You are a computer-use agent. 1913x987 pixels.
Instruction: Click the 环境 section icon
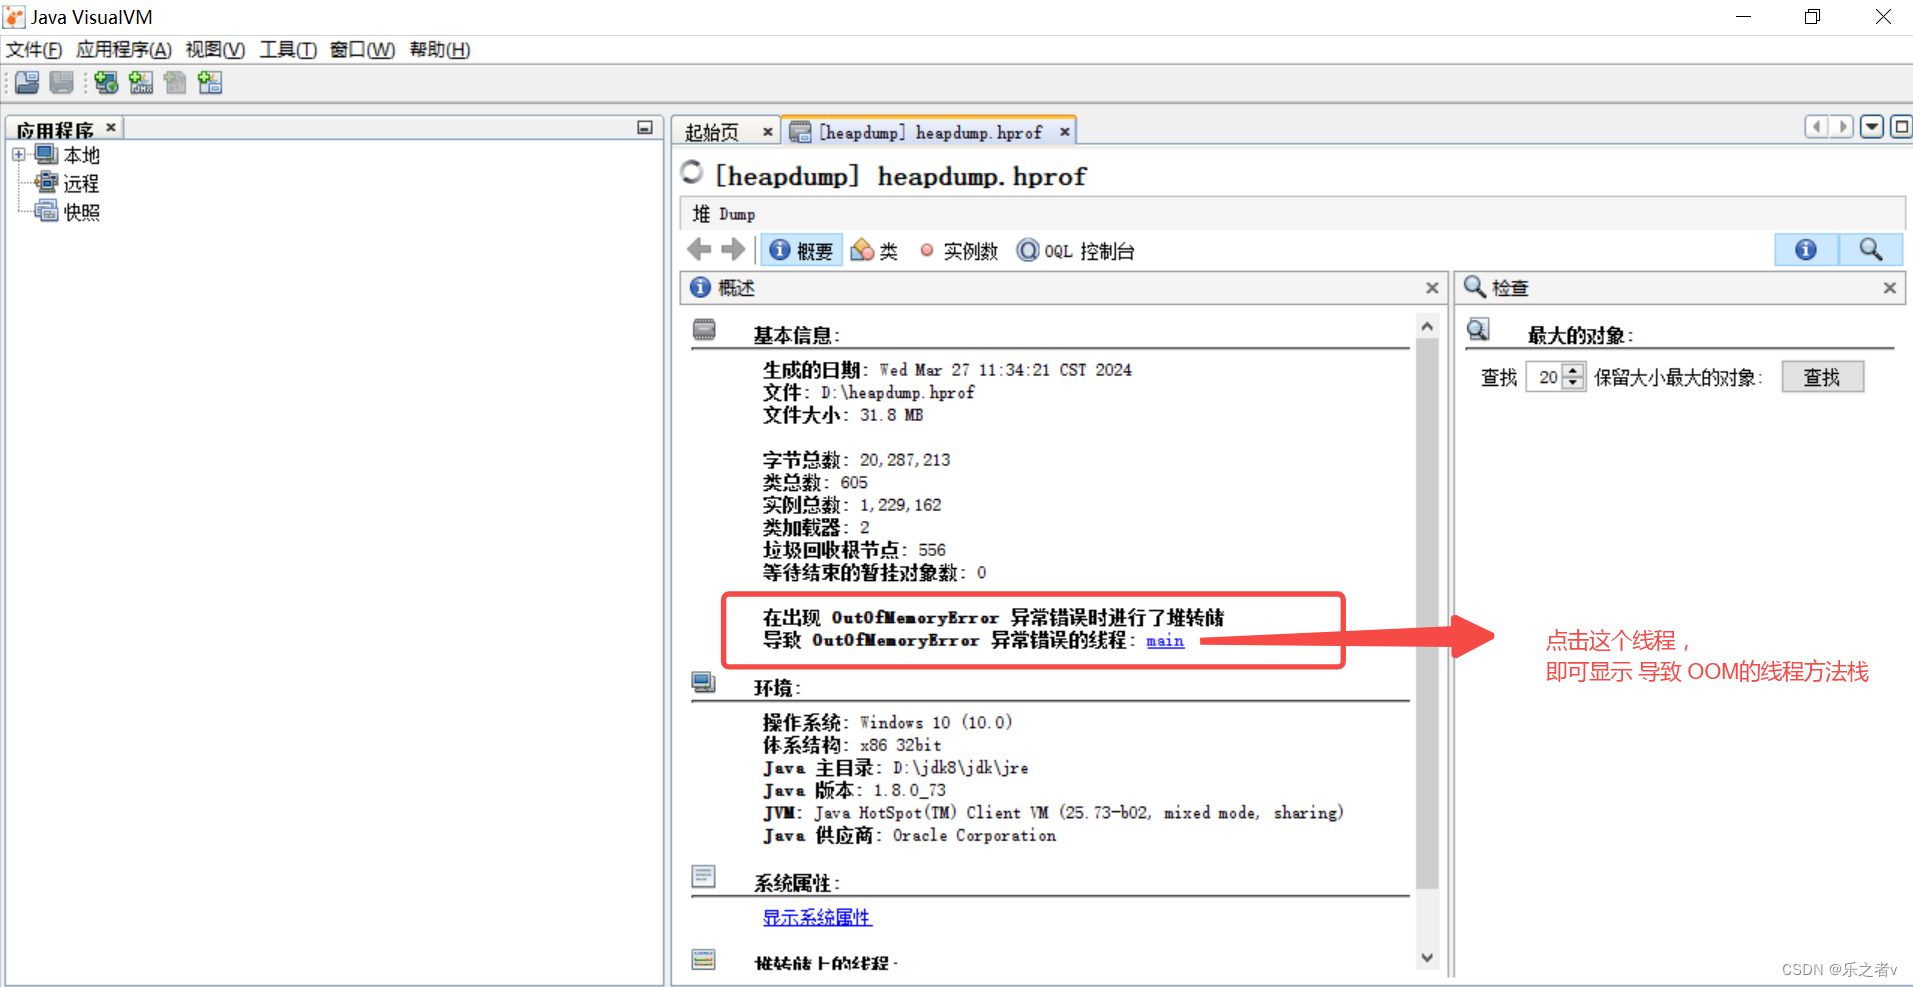704,682
